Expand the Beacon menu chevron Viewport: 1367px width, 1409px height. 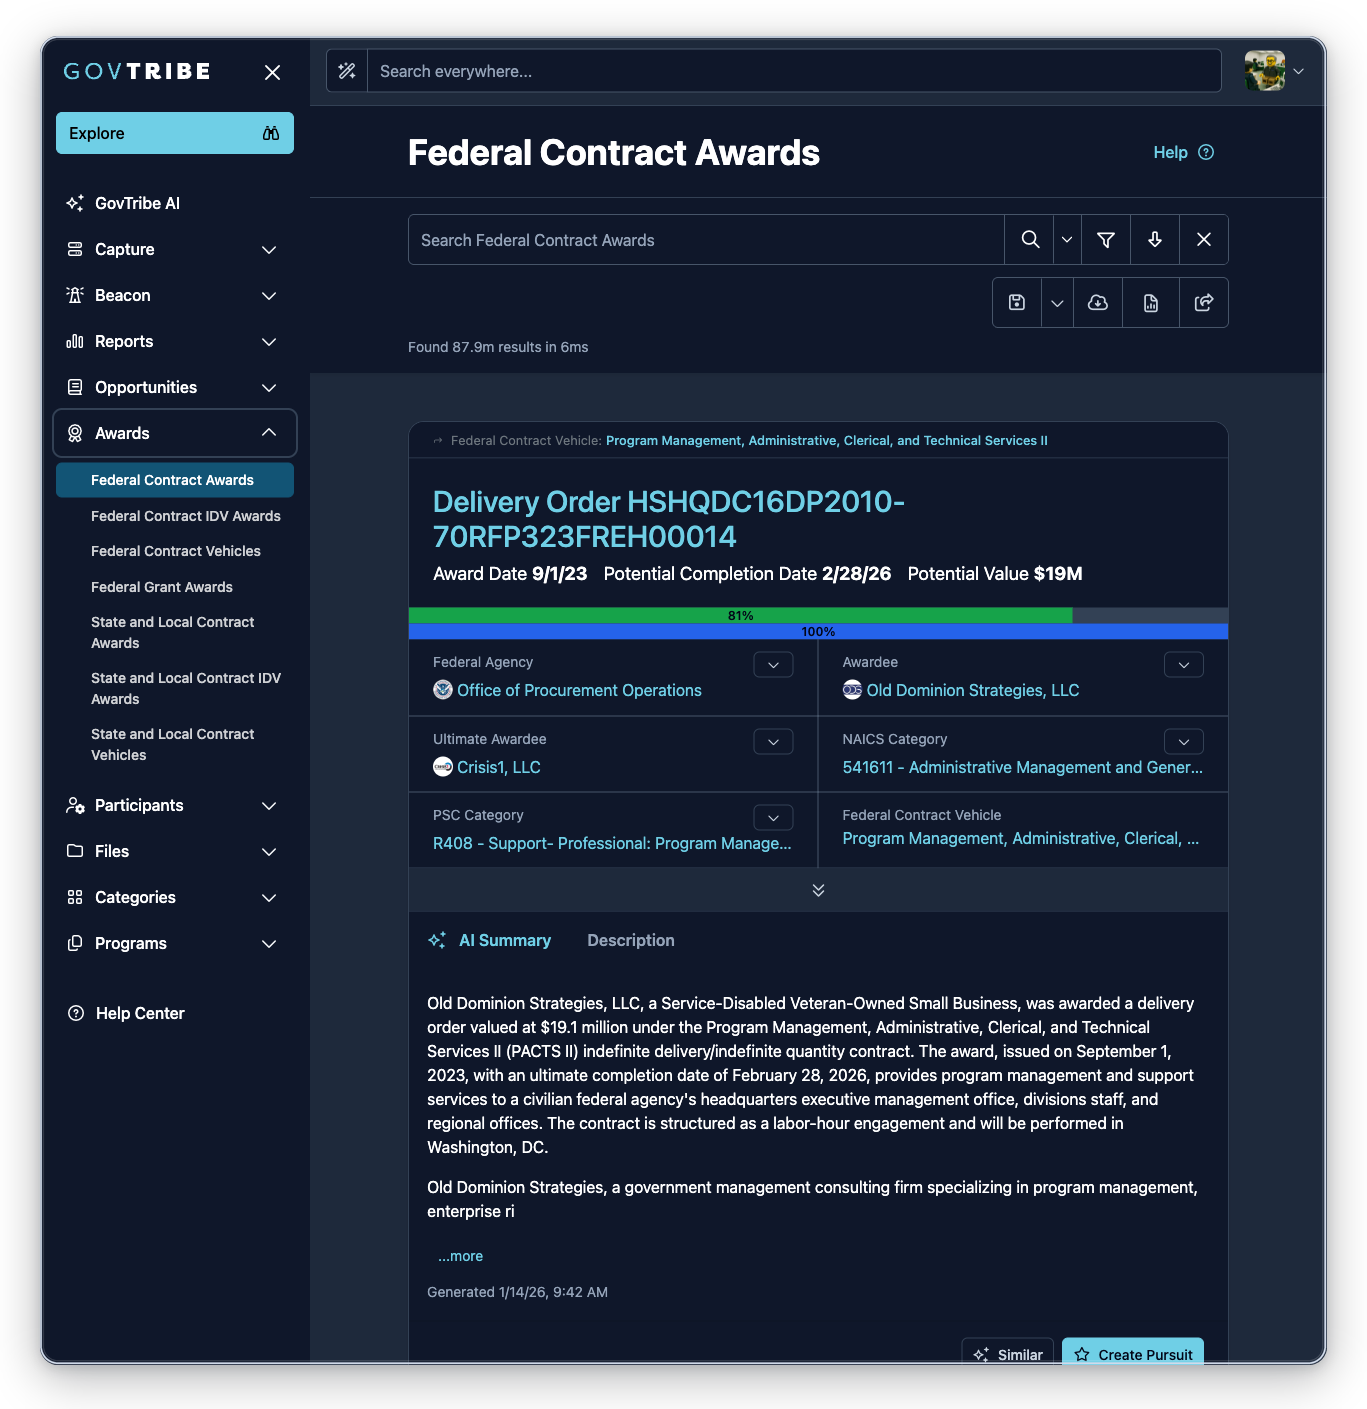[269, 295]
